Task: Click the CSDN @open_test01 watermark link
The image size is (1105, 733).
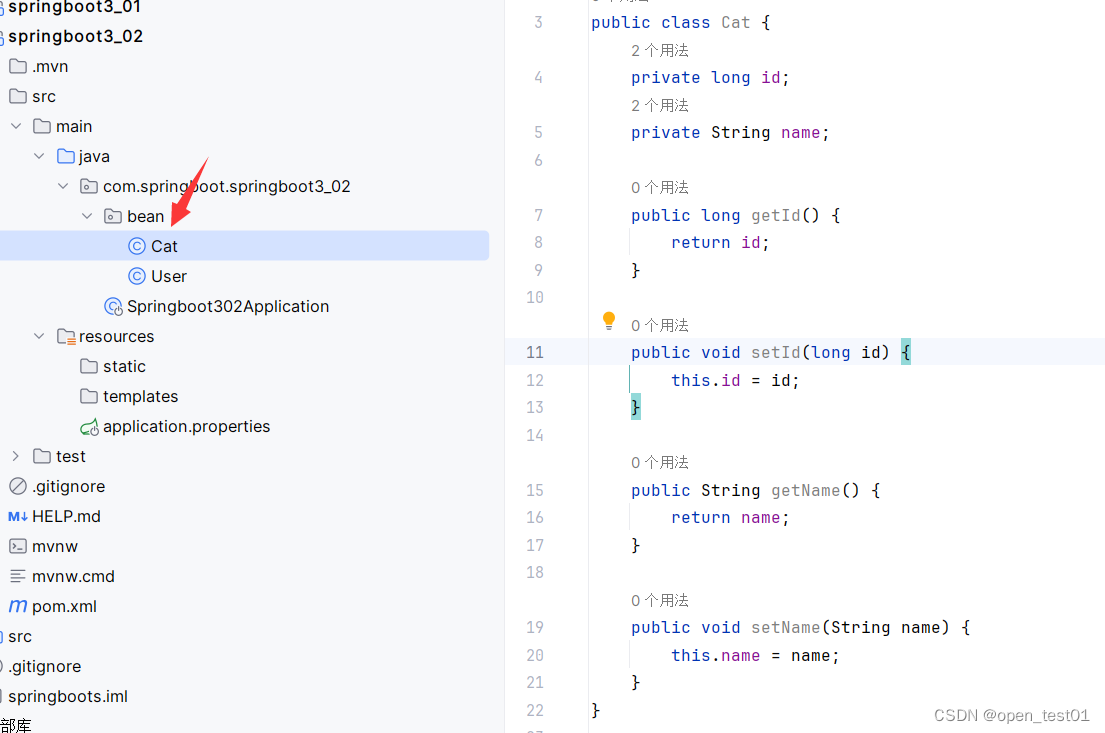Action: (1011, 715)
